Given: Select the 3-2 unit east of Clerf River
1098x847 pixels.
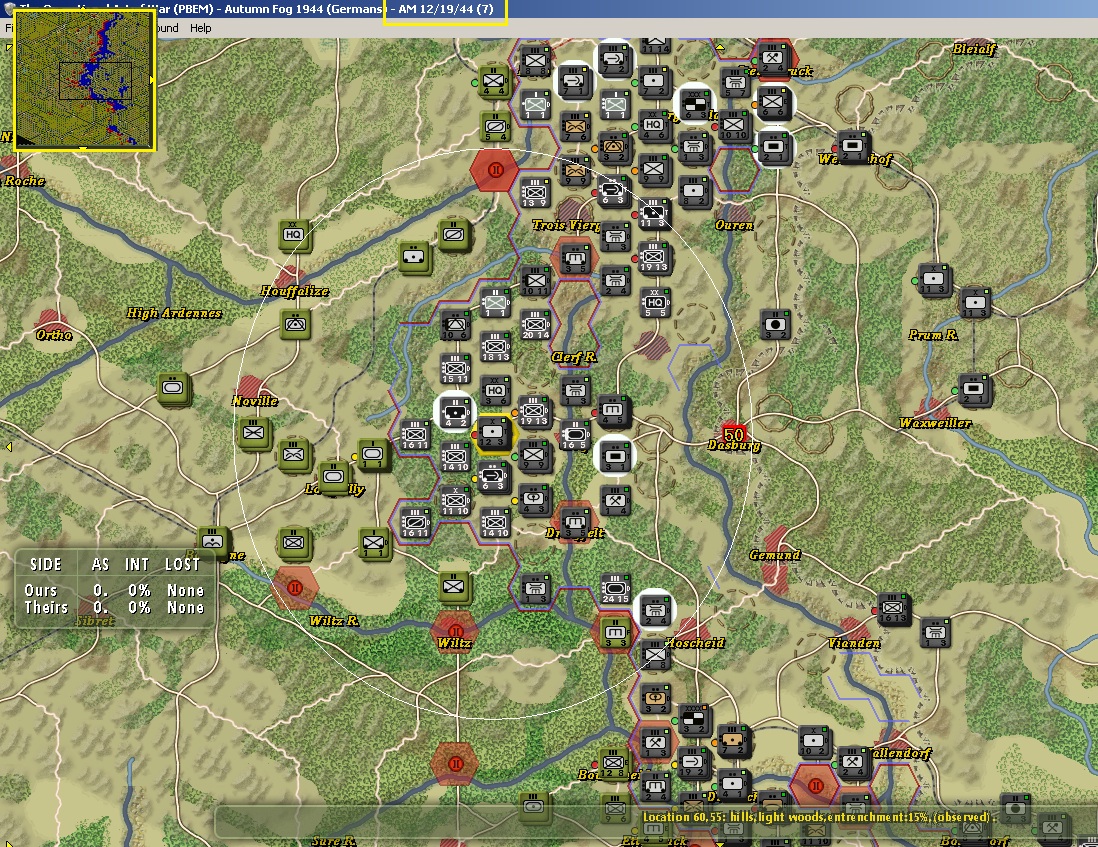Looking at the screenshot, I should [775, 326].
